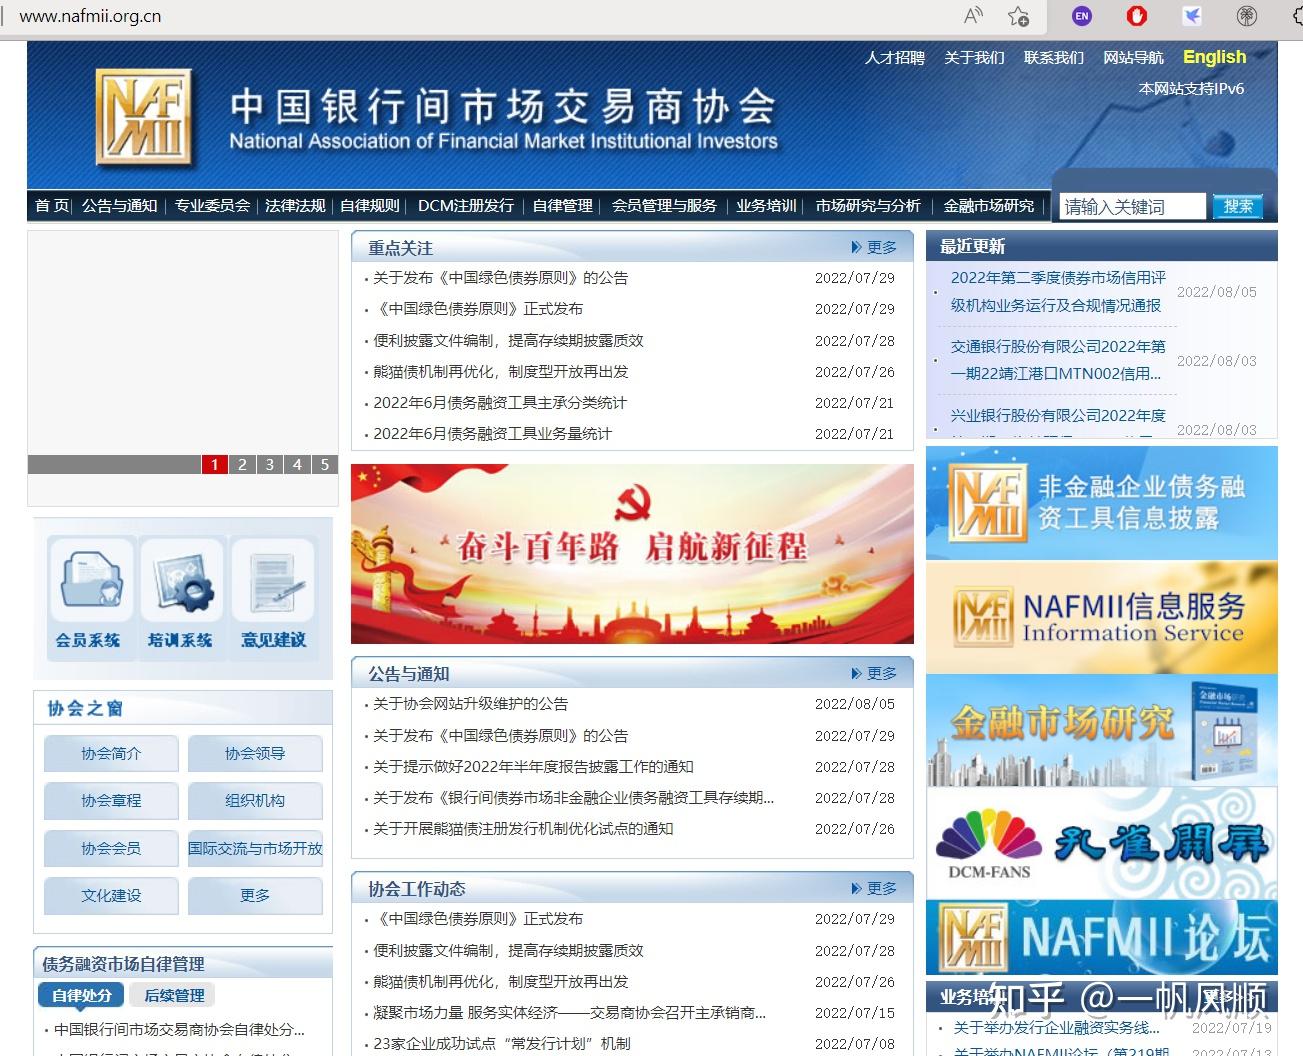Open the DCM注册发行 menu item
The image size is (1303, 1056).
(465, 206)
